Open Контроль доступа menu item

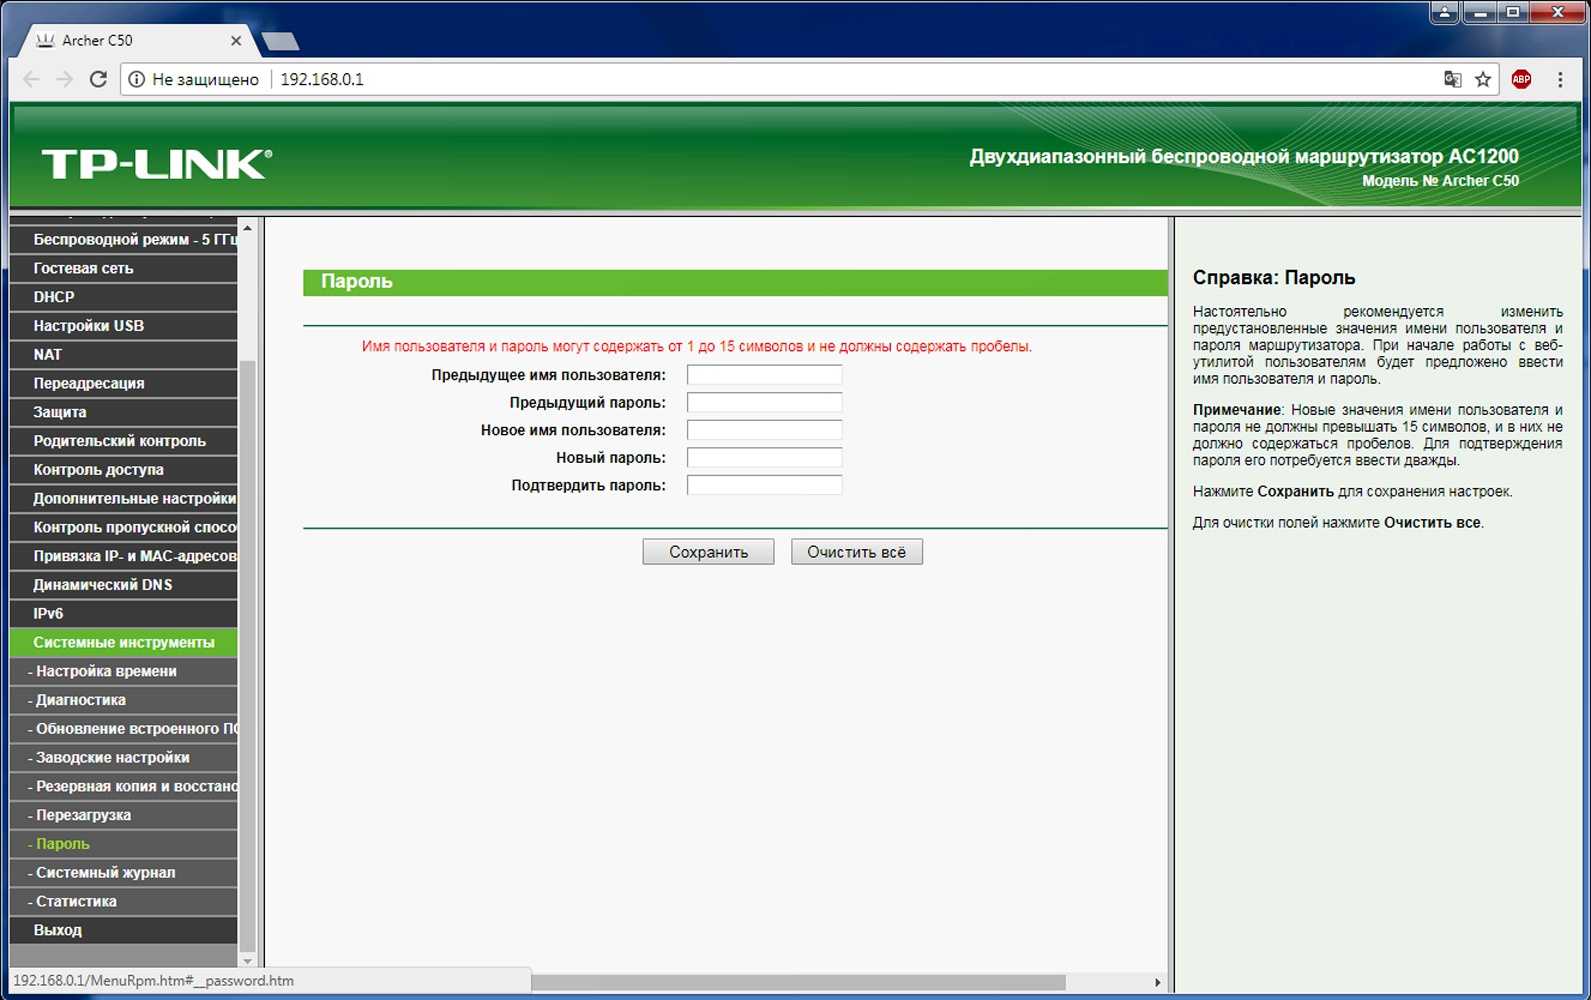123,470
